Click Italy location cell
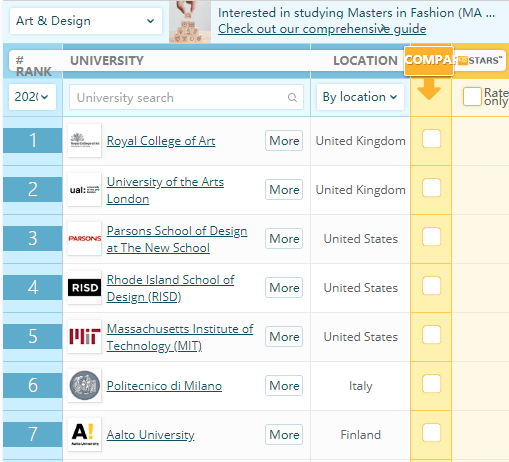The image size is (509, 462). pyautogui.click(x=361, y=386)
